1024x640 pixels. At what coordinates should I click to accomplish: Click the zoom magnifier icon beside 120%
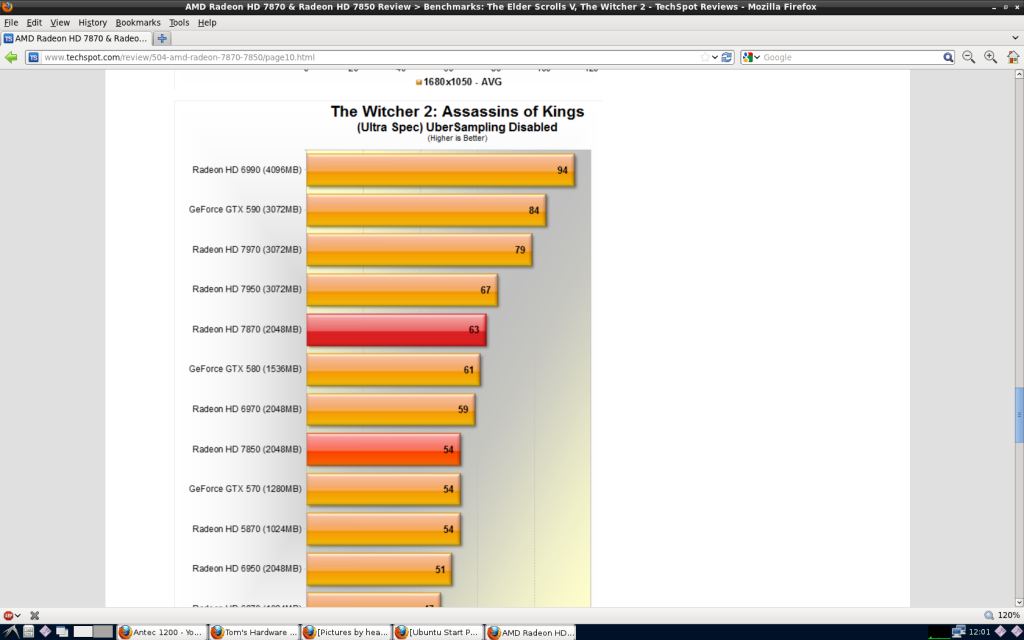989,615
